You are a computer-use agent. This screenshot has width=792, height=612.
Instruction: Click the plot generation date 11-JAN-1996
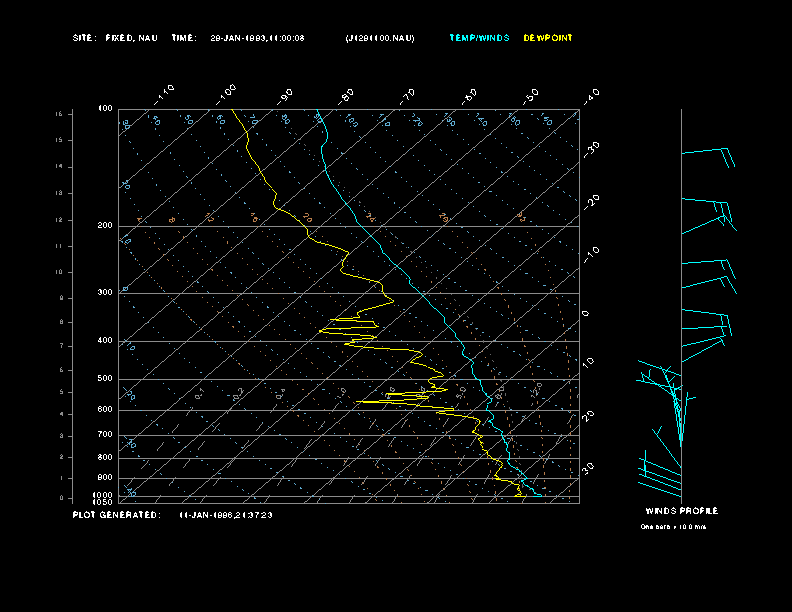226,515
